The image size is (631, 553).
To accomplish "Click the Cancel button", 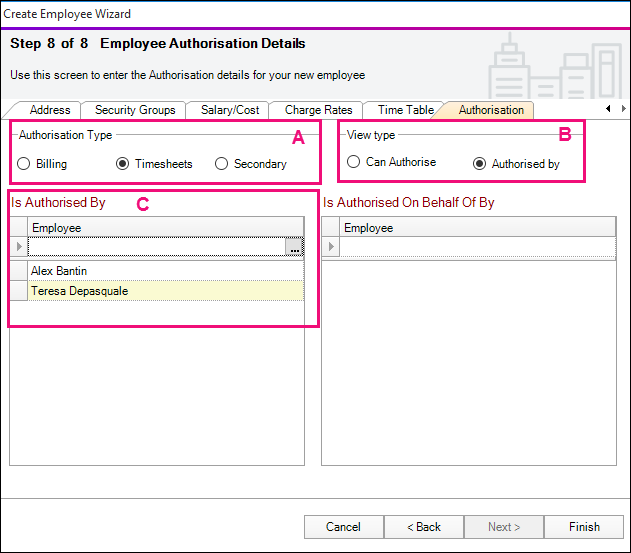I will tap(343, 527).
